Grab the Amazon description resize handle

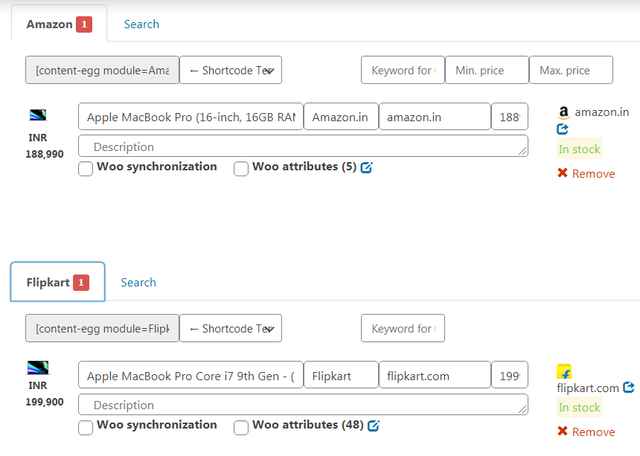[x=522, y=151]
